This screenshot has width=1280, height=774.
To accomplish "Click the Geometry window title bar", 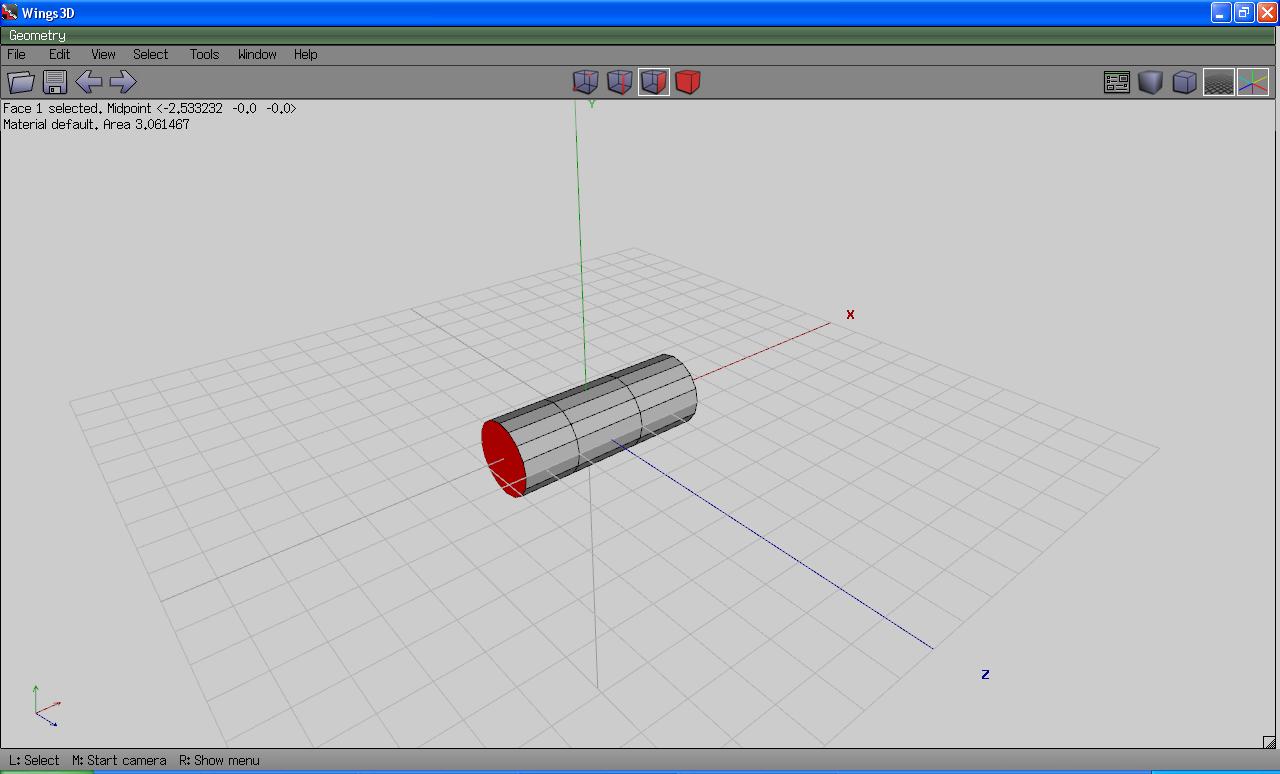I will (640, 35).
